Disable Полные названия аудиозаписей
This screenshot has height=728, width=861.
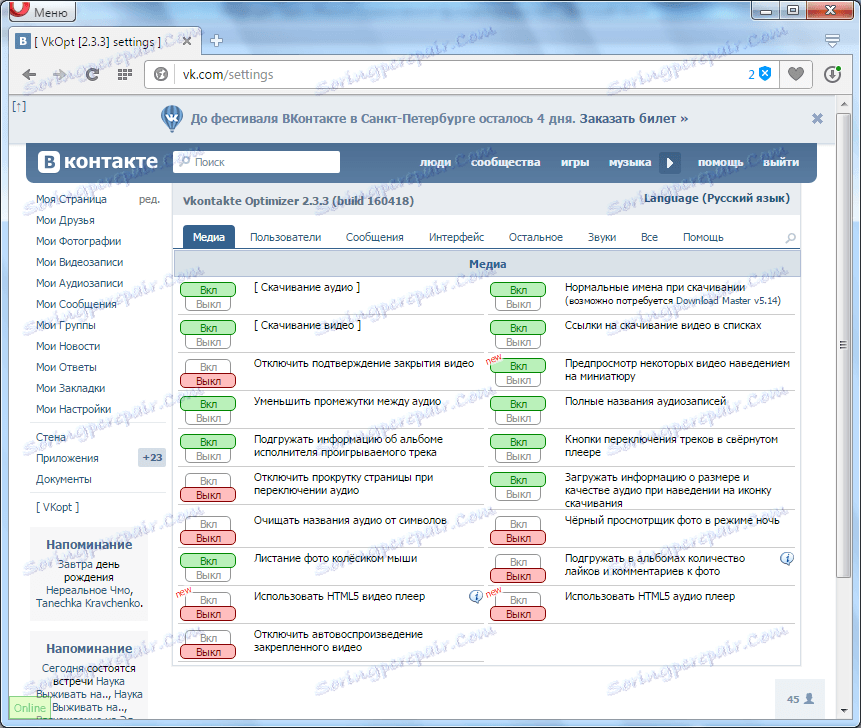(518, 418)
